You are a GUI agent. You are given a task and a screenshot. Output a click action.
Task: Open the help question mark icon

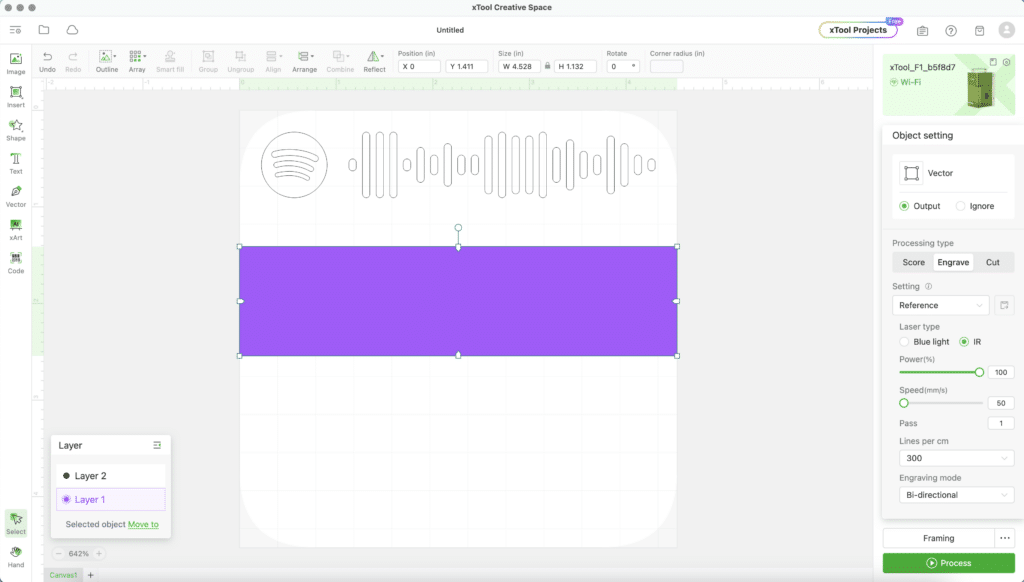(x=951, y=31)
